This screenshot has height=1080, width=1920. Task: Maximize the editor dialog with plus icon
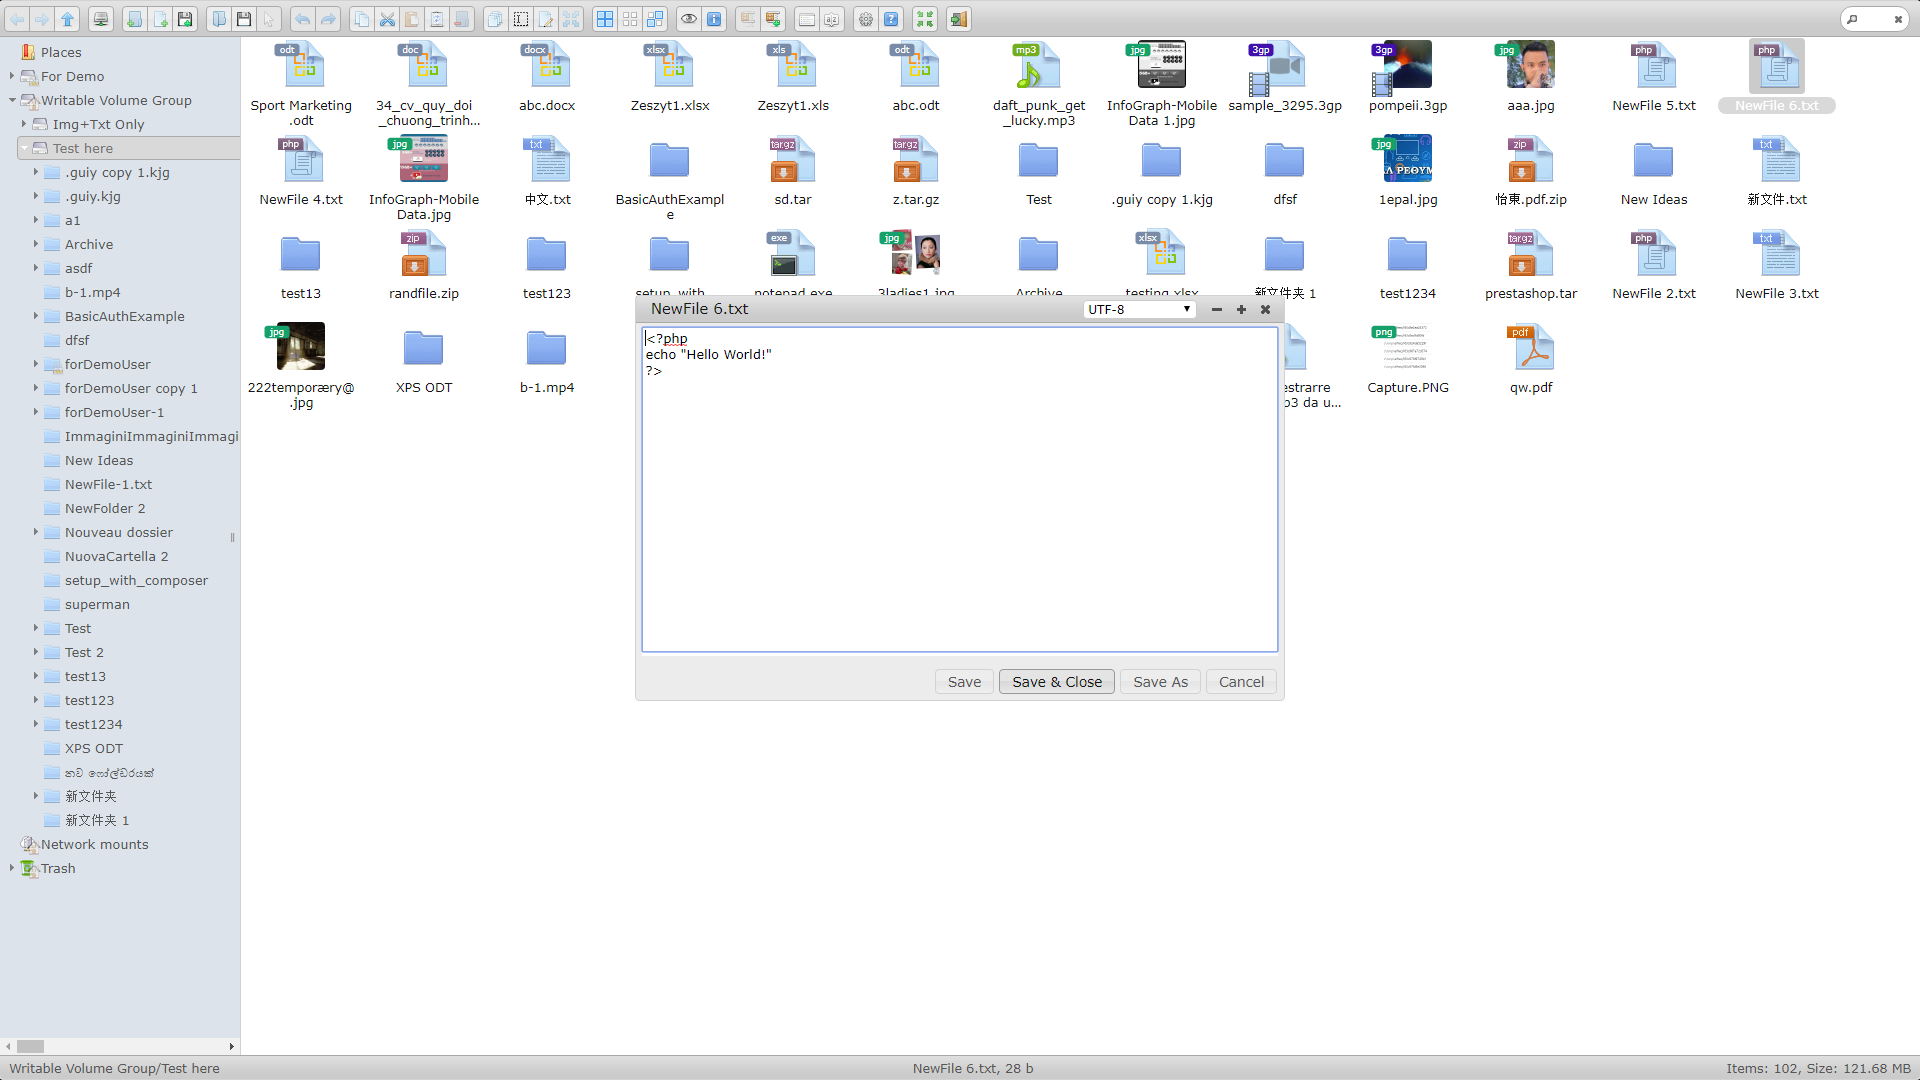[1241, 310]
